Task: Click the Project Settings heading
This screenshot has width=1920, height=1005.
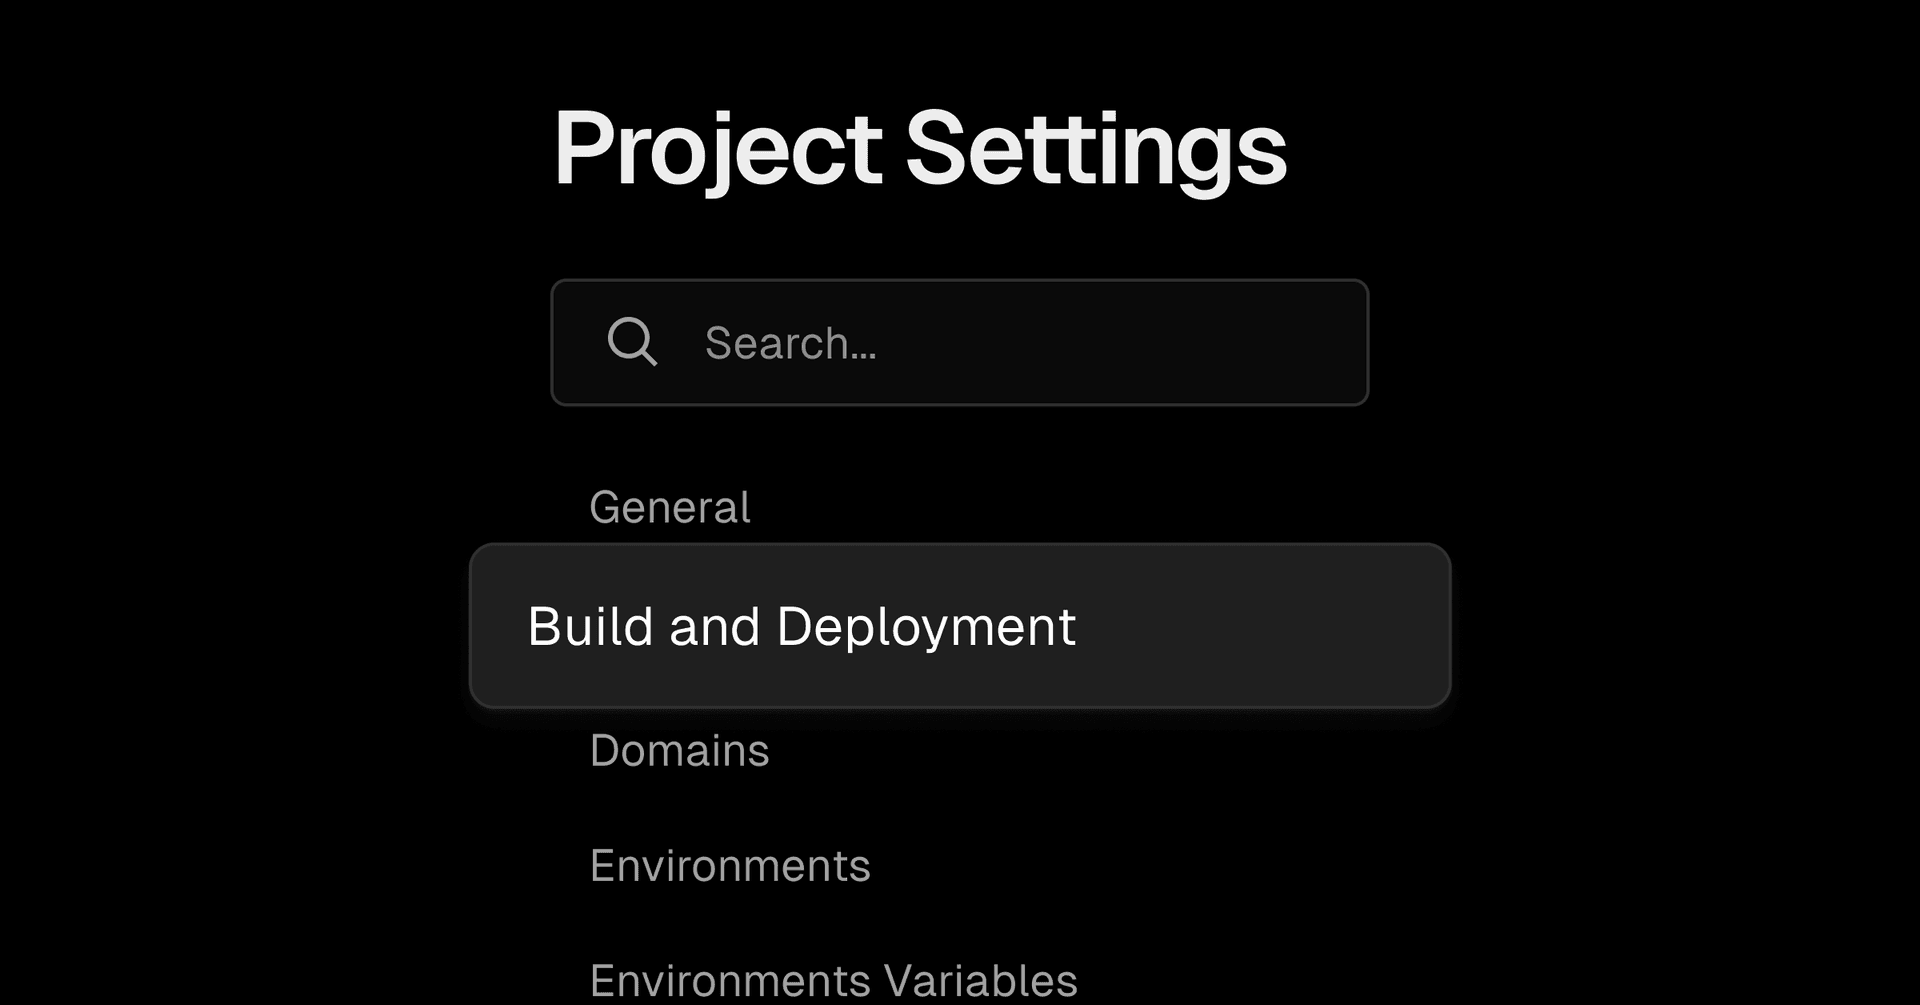Action: (919, 149)
